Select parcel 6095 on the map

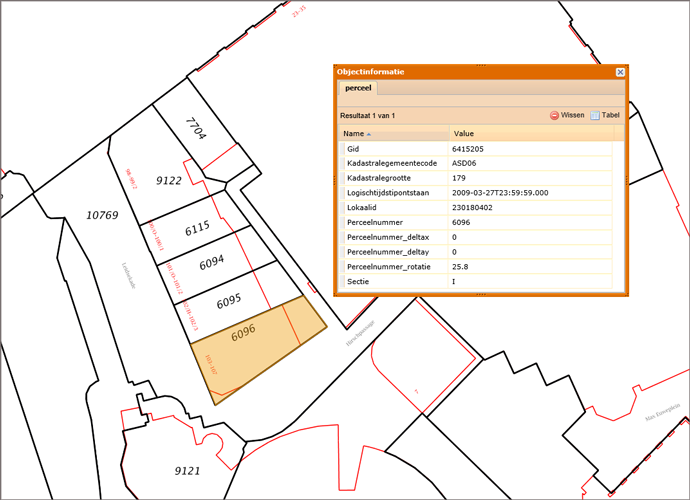(x=229, y=301)
